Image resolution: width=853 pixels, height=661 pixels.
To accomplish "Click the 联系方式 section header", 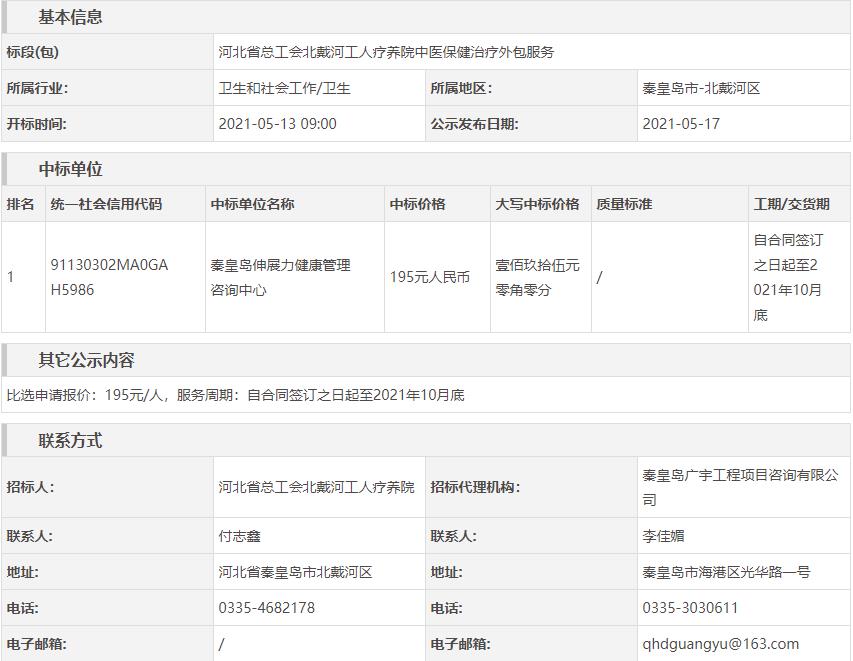I will coord(70,441).
